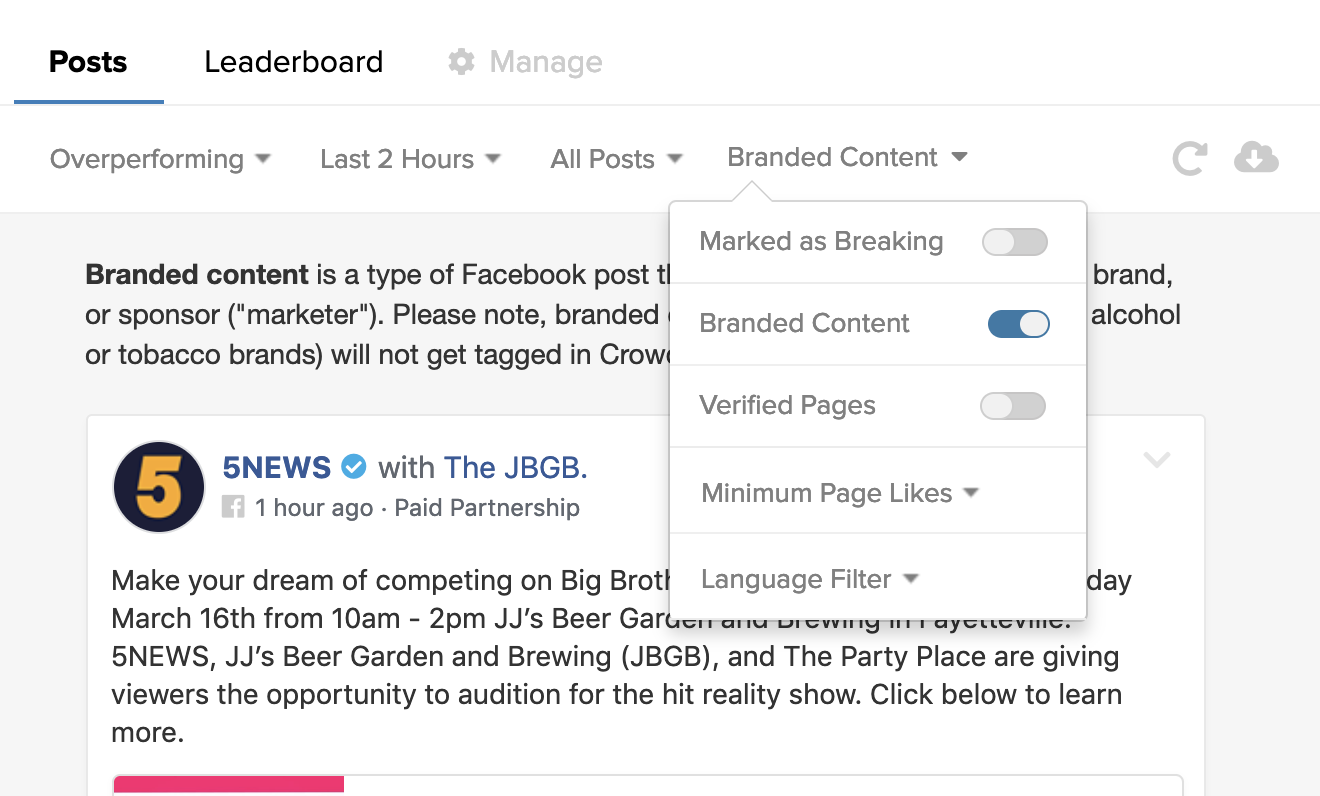Expand the Minimum Page Likes dropdown

click(840, 493)
